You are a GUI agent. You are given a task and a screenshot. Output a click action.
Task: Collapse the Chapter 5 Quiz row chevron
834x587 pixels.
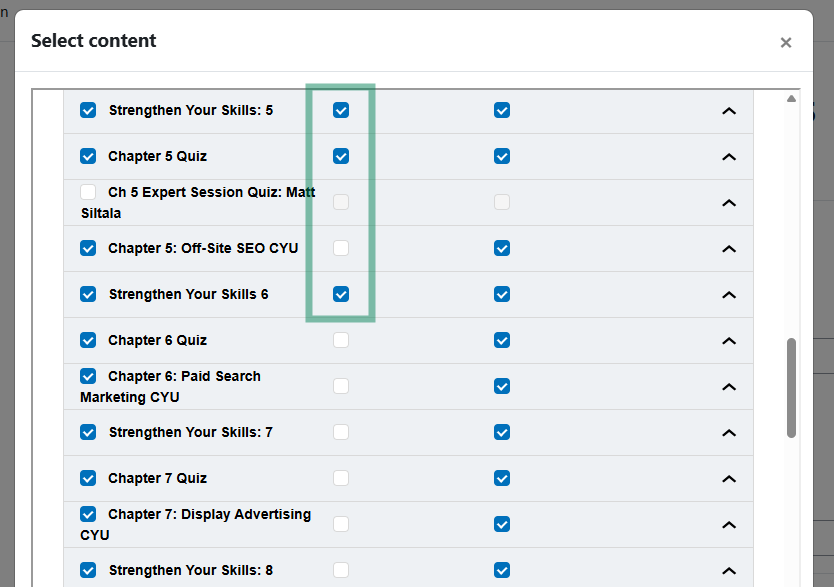(729, 157)
